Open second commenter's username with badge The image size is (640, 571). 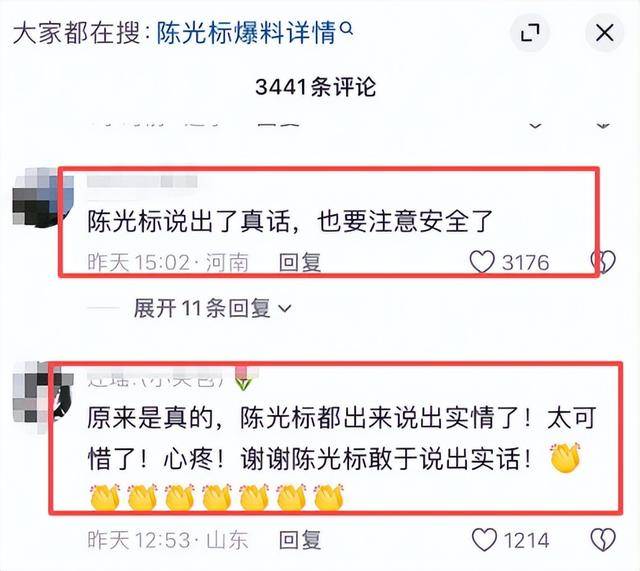coord(171,378)
